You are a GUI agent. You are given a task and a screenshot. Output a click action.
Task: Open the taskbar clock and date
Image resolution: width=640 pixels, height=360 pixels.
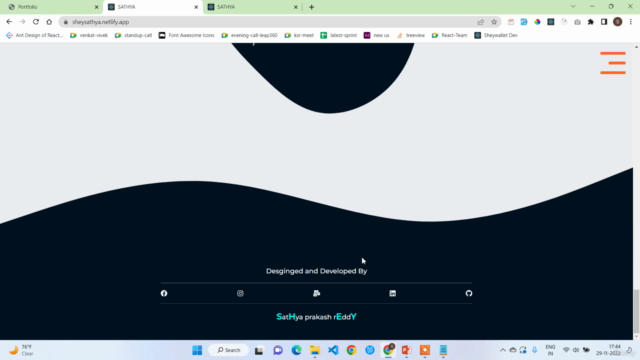pyautogui.click(x=609, y=350)
